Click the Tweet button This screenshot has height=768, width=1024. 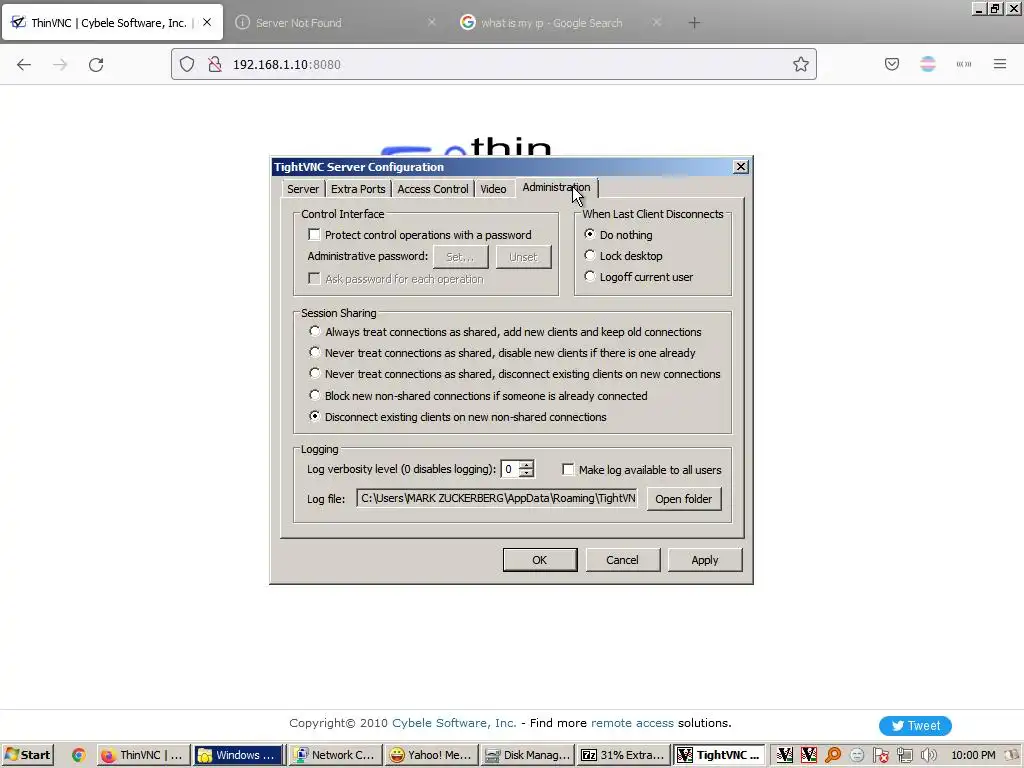[x=915, y=726]
